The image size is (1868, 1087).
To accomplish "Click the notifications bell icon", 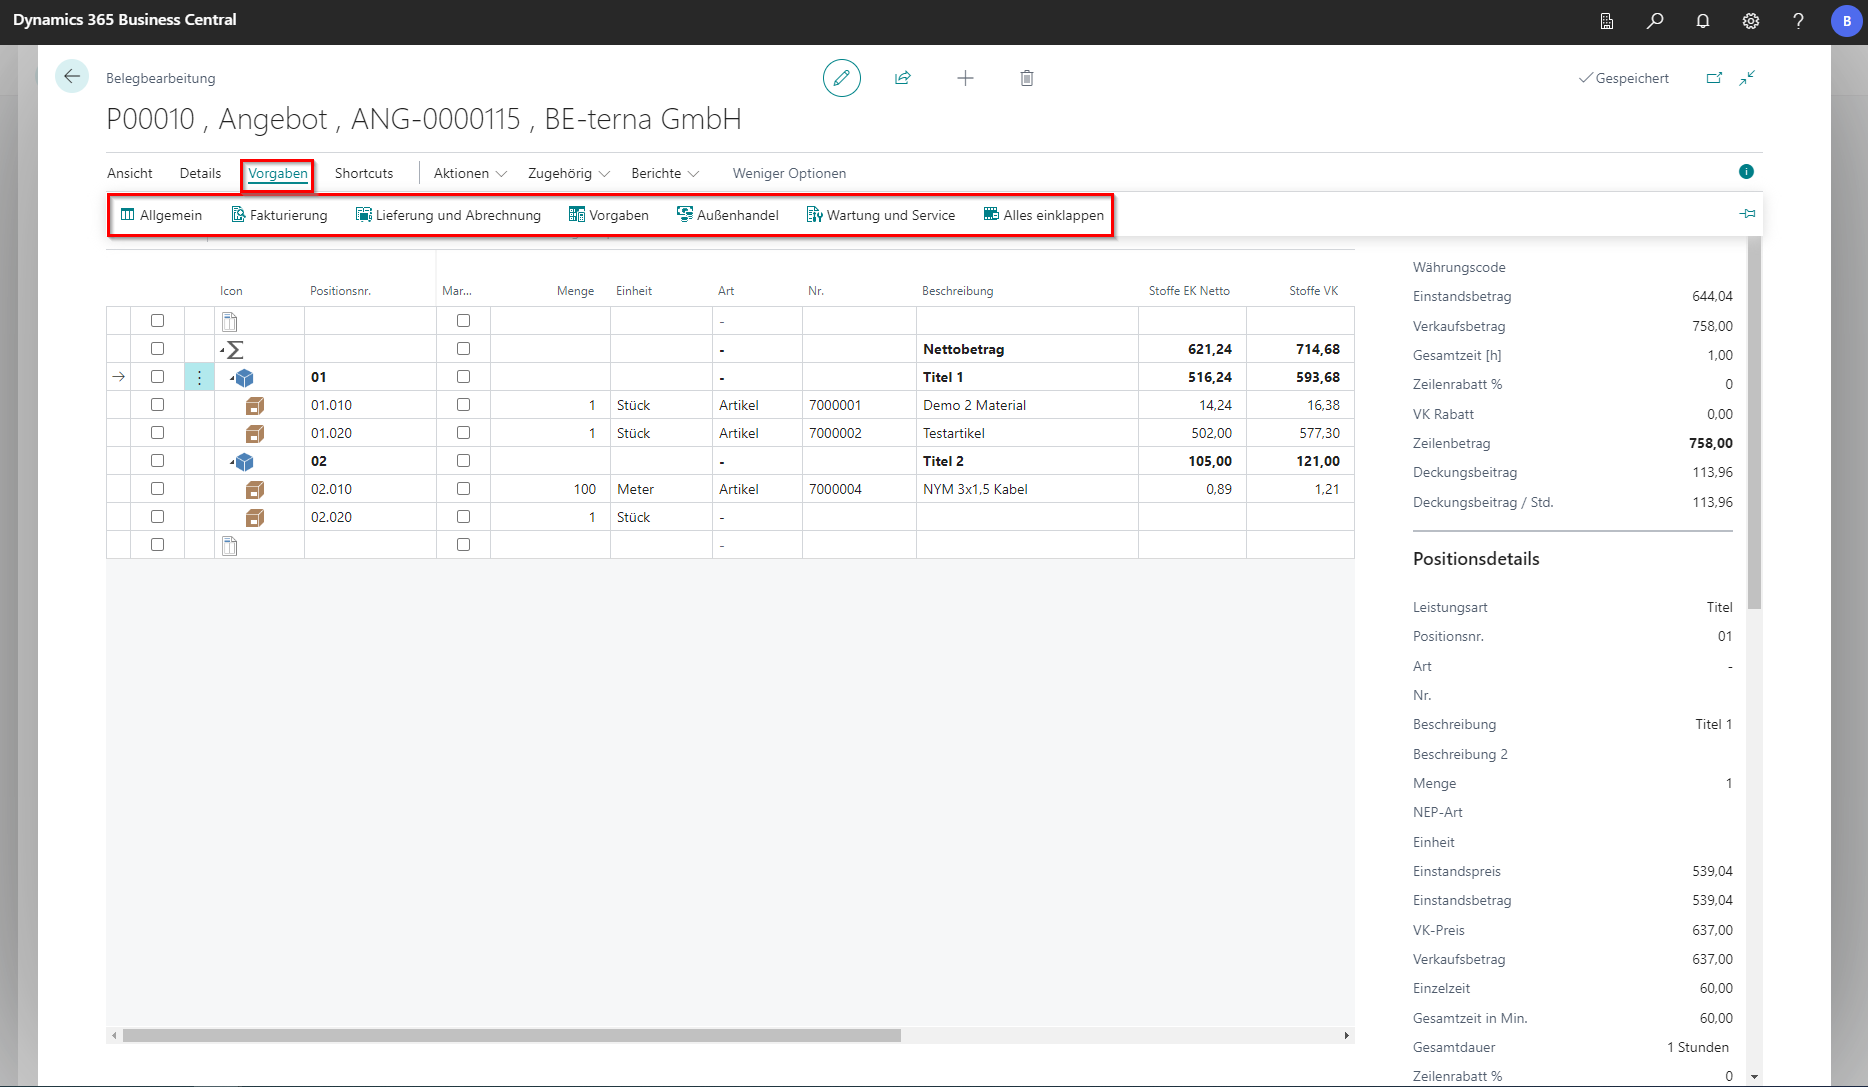I will tap(1703, 21).
